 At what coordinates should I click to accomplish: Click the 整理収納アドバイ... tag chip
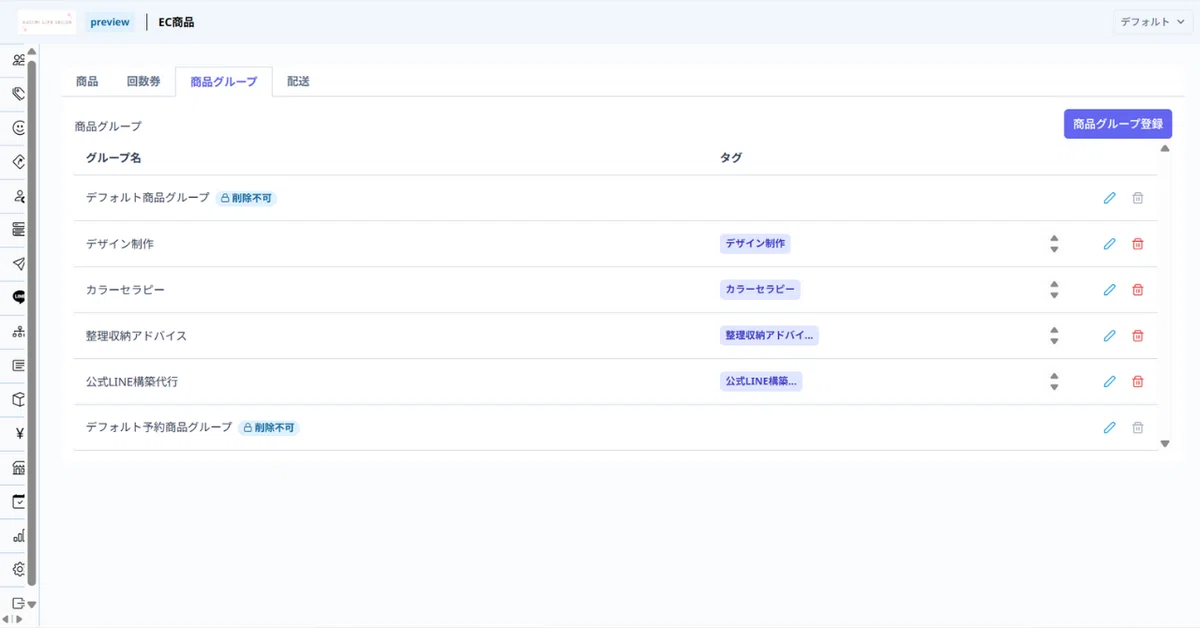click(x=769, y=336)
